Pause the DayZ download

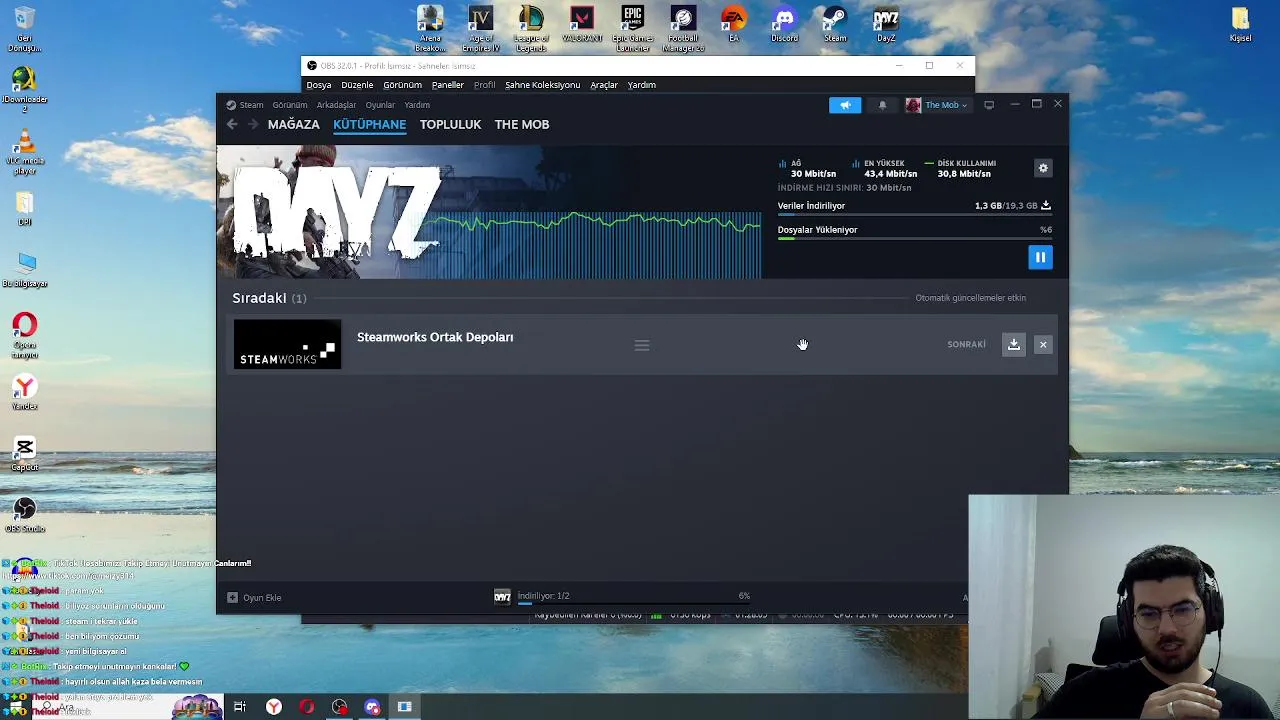click(1040, 258)
